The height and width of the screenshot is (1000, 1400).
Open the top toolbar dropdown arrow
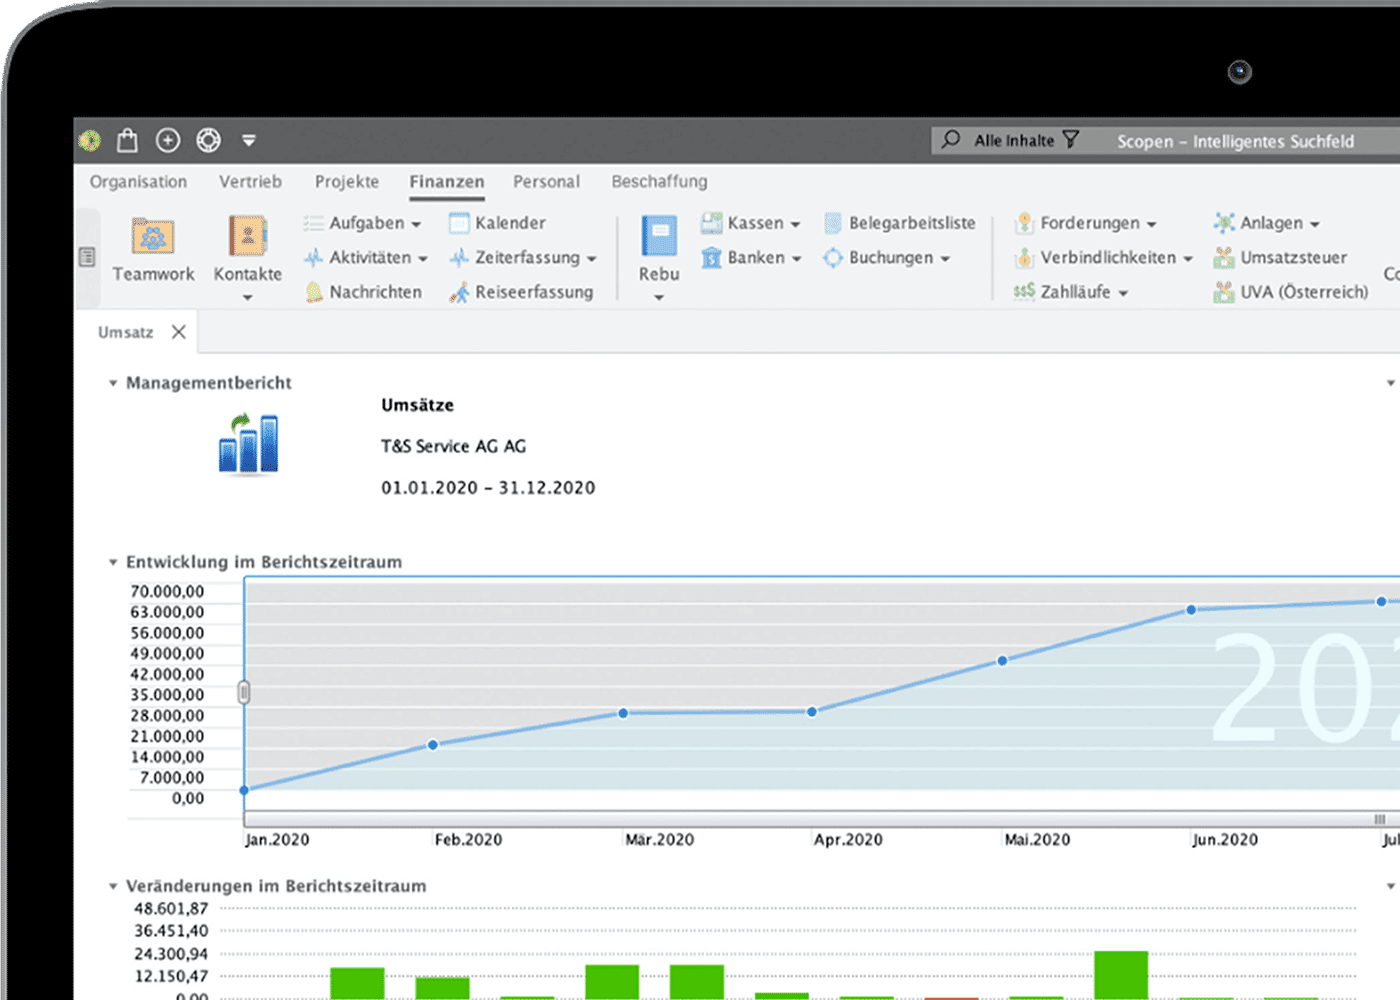pyautogui.click(x=249, y=141)
